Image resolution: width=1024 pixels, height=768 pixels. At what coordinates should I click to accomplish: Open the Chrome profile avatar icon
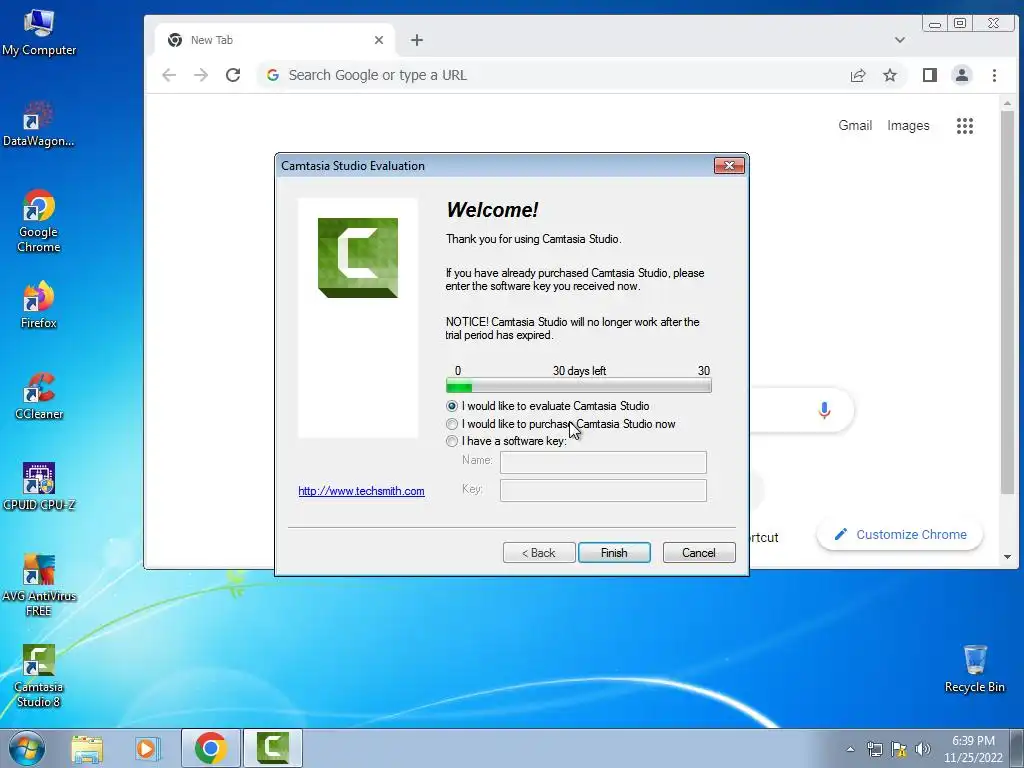click(x=961, y=75)
